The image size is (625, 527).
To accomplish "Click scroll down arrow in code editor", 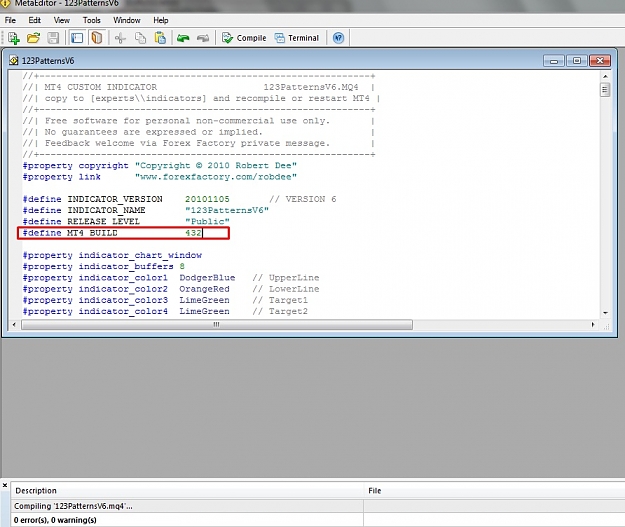I will 605,313.
